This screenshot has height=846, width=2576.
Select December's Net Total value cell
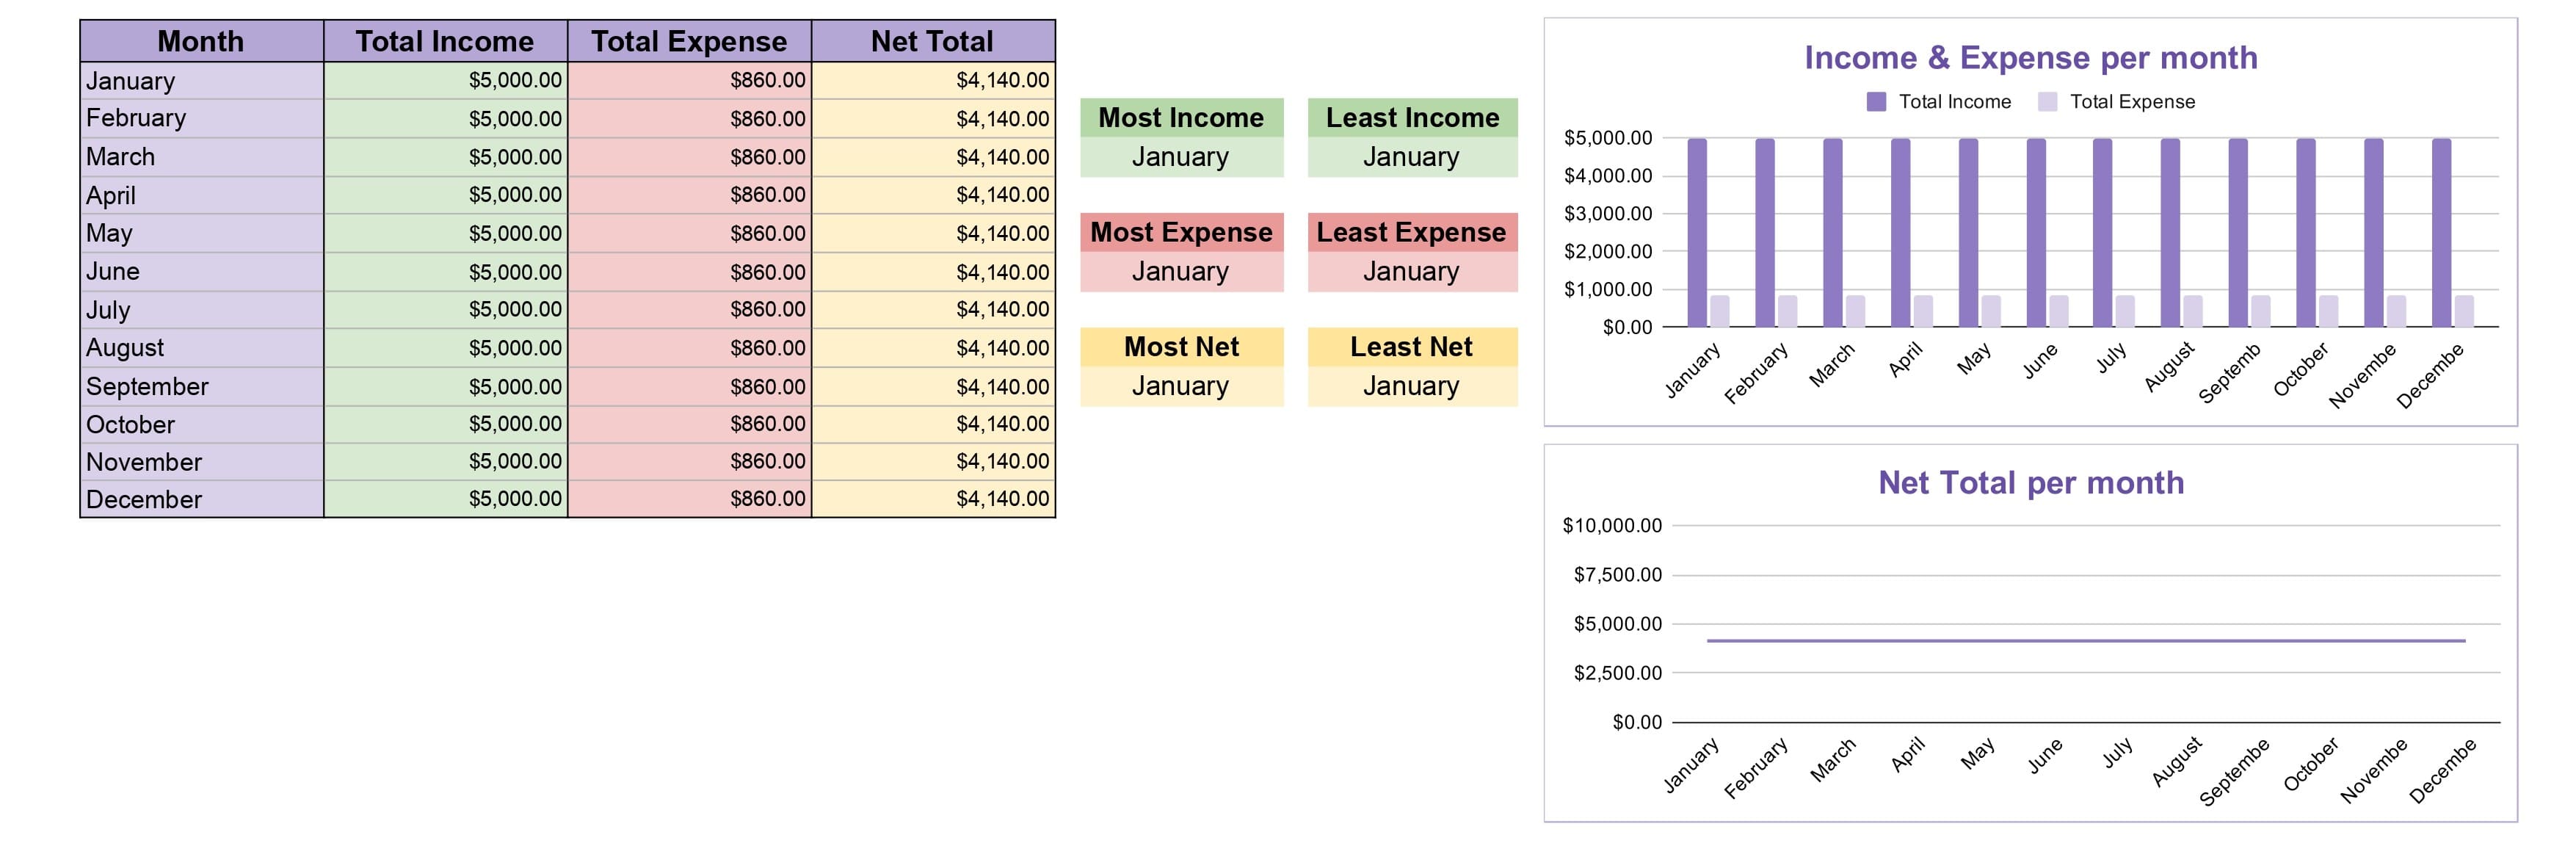[933, 498]
